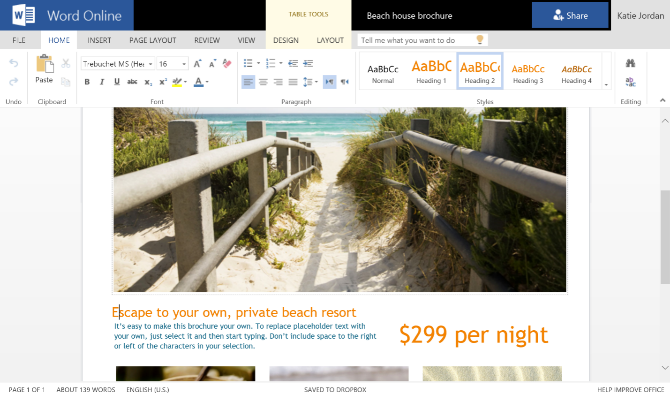Open highlight color dropdown arrow
Viewport: 670px width, 394px height.
pyautogui.click(x=185, y=82)
